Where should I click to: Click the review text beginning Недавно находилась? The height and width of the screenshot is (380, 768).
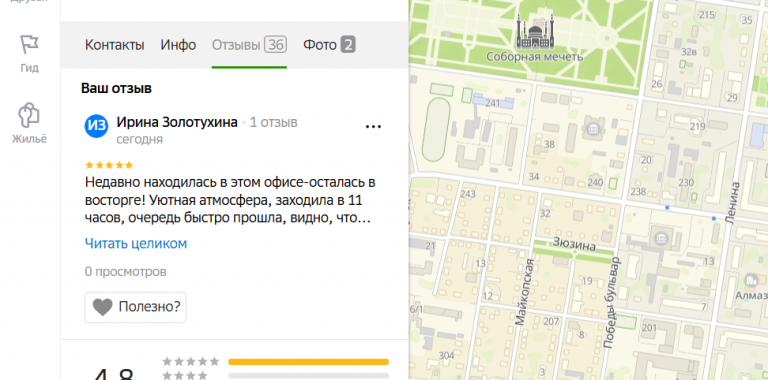coord(230,200)
